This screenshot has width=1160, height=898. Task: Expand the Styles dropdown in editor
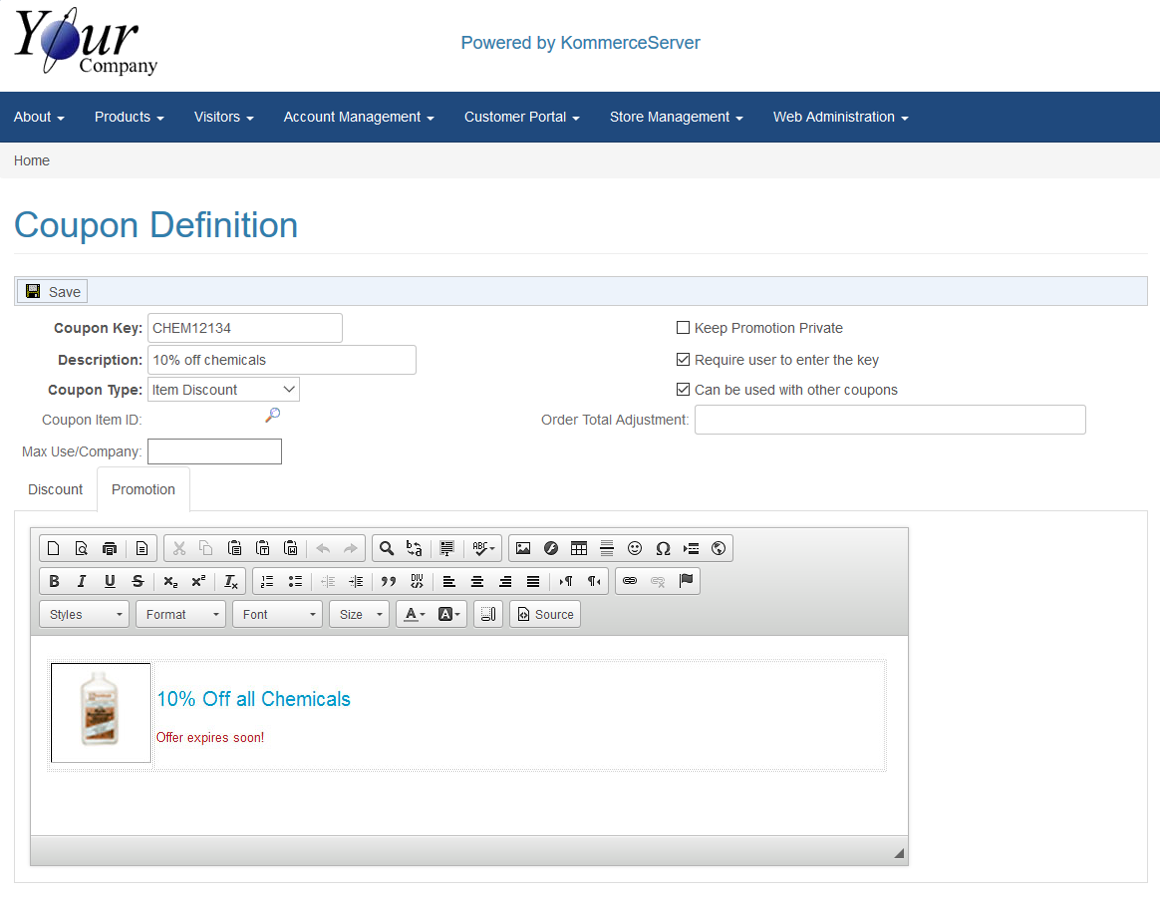pos(85,614)
